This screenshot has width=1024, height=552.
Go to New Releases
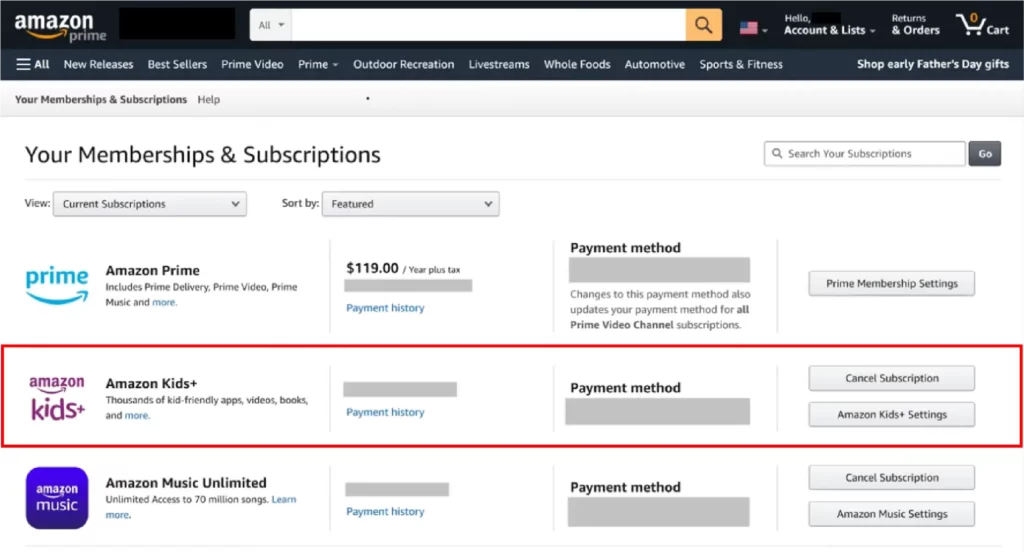[x=98, y=64]
